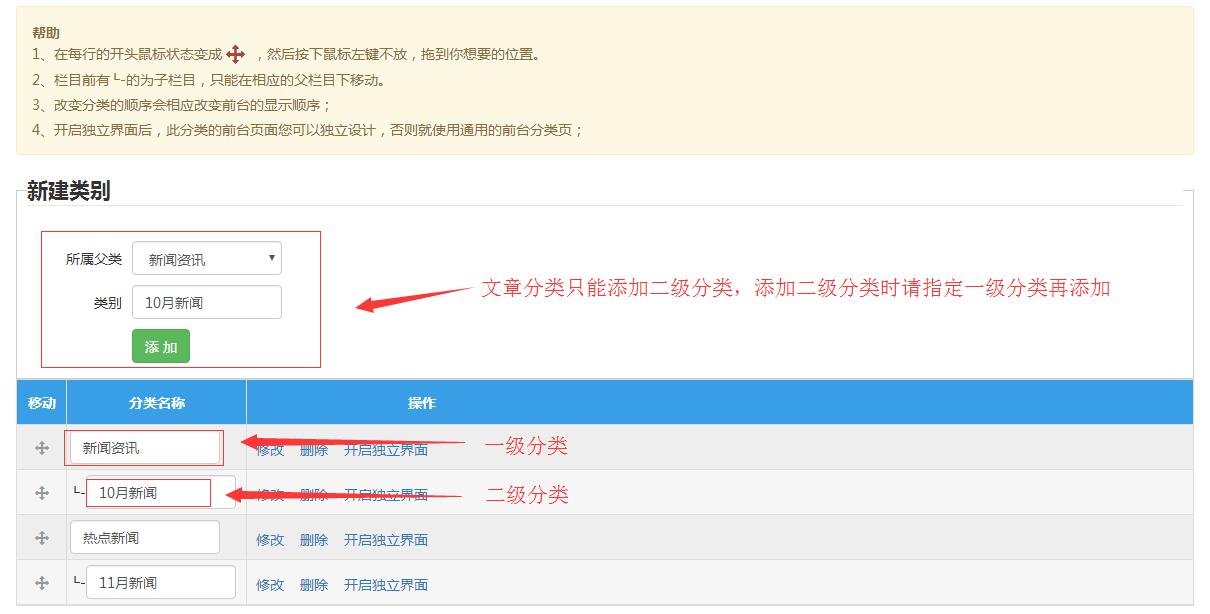This screenshot has height=614, width=1210.
Task: Click the red move cursor icon in help text
Action: pos(236,55)
